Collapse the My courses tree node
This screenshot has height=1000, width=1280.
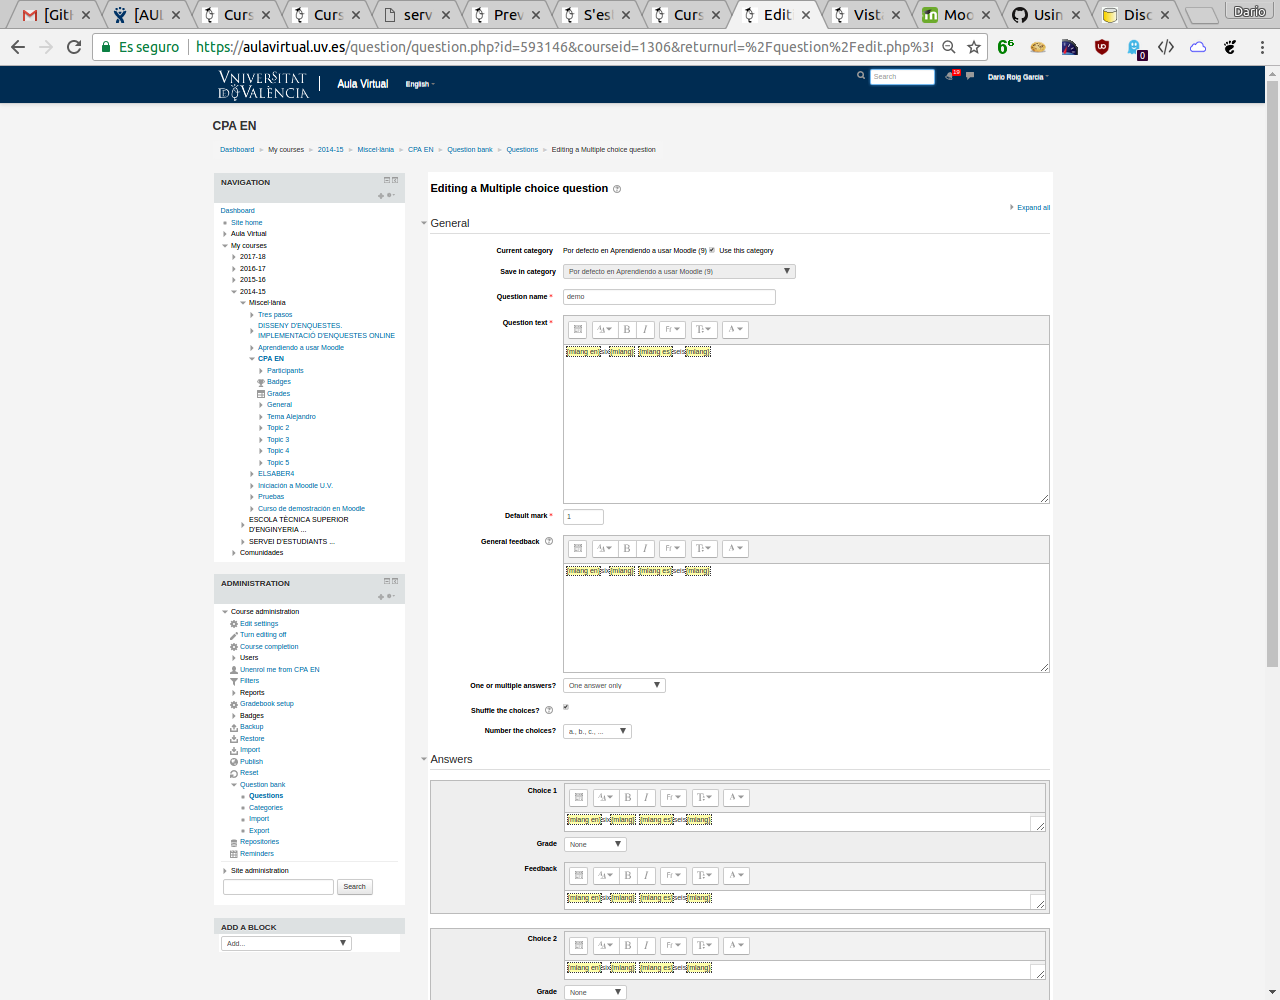(225, 246)
